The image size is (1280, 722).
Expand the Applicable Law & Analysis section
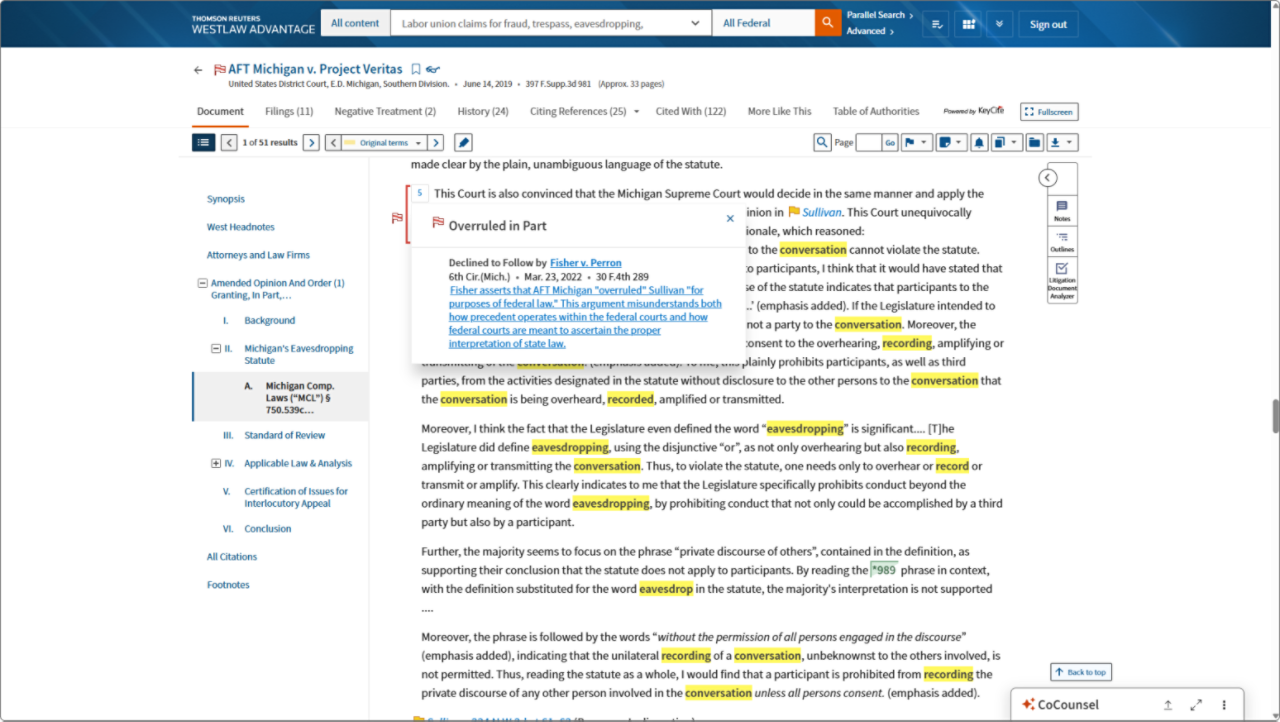point(216,464)
